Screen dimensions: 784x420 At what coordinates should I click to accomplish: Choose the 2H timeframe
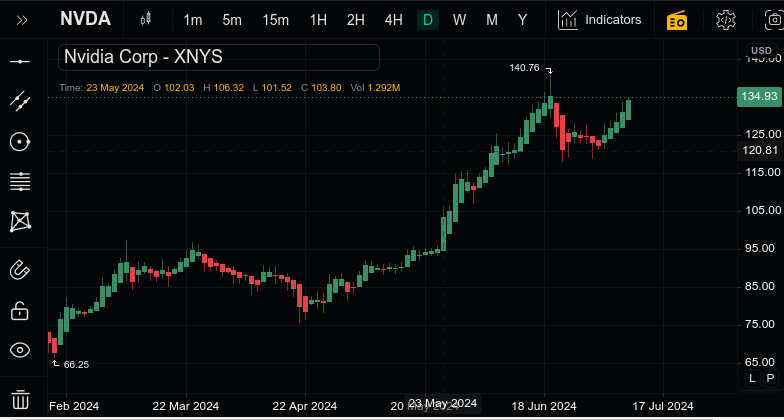[x=356, y=20]
